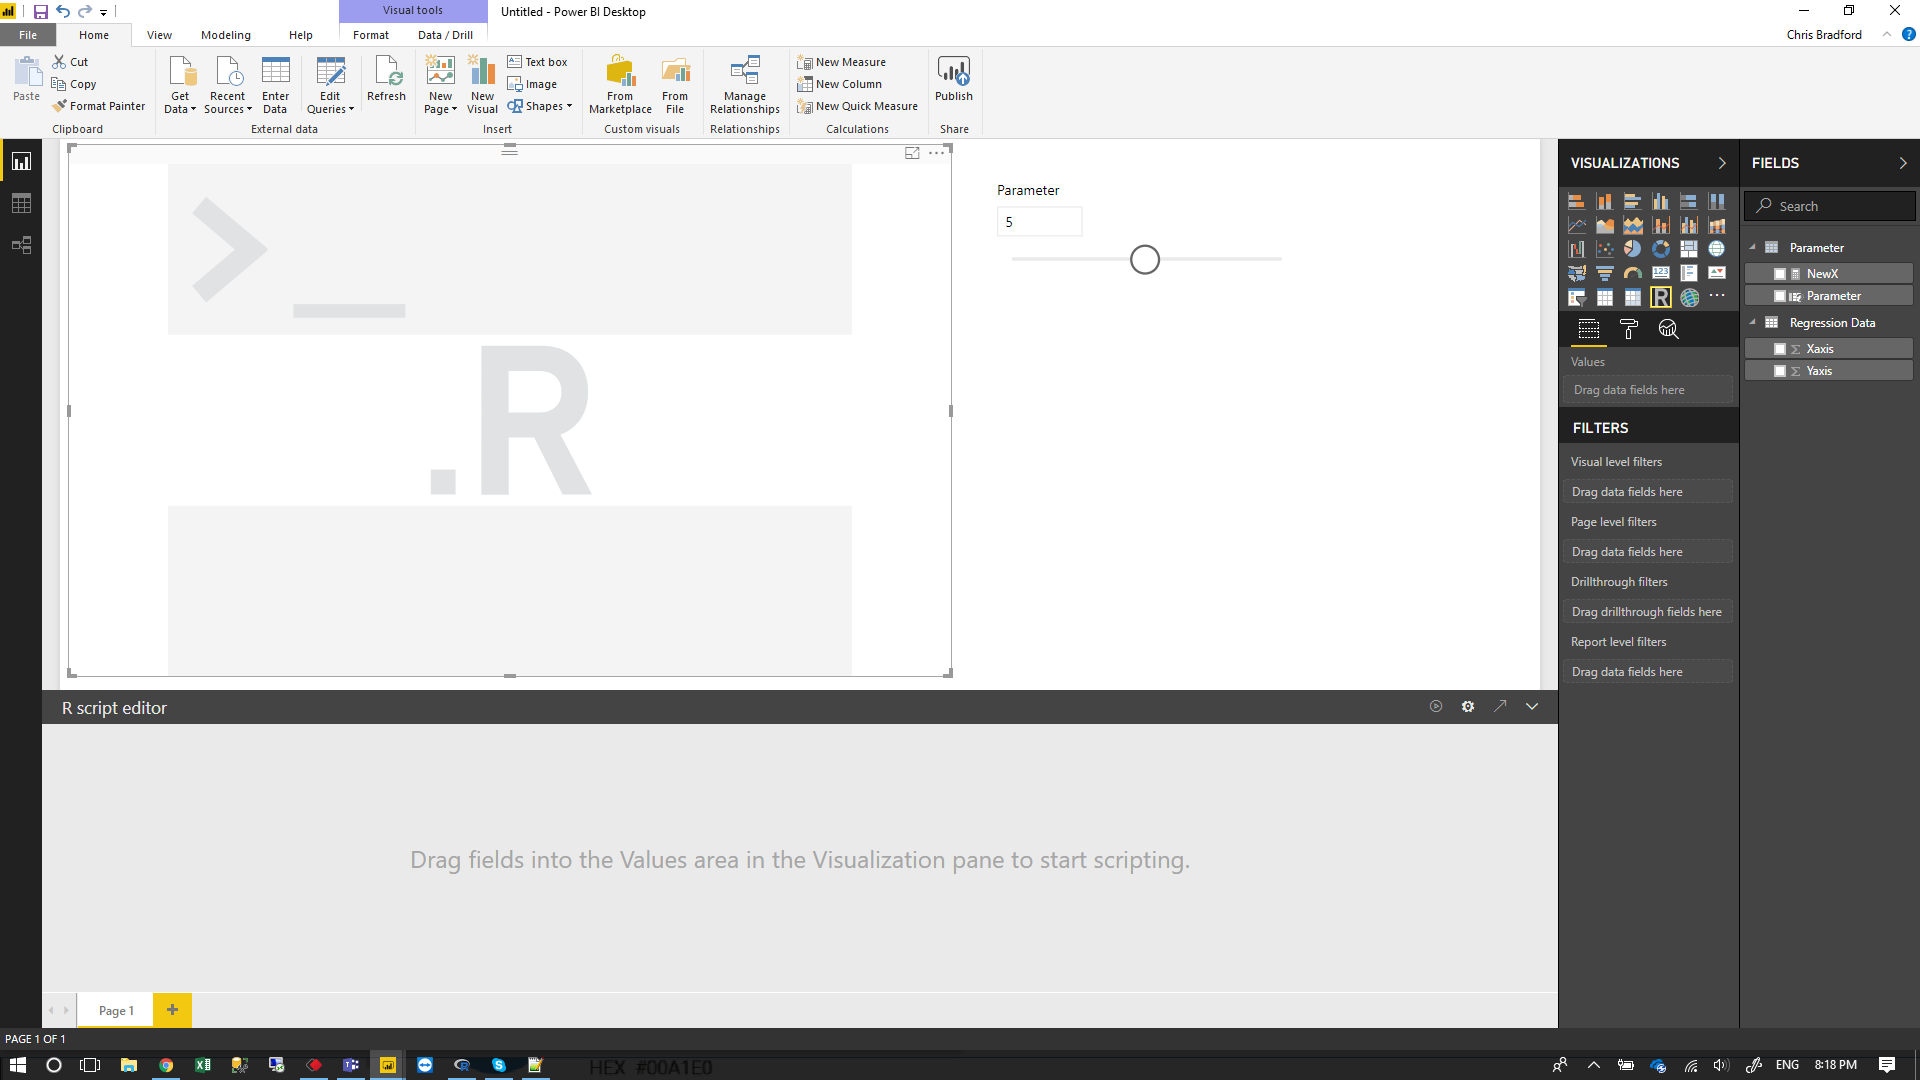Screen dimensions: 1920x1080
Task: Select the funnel chart visualization
Action: click(x=1605, y=273)
